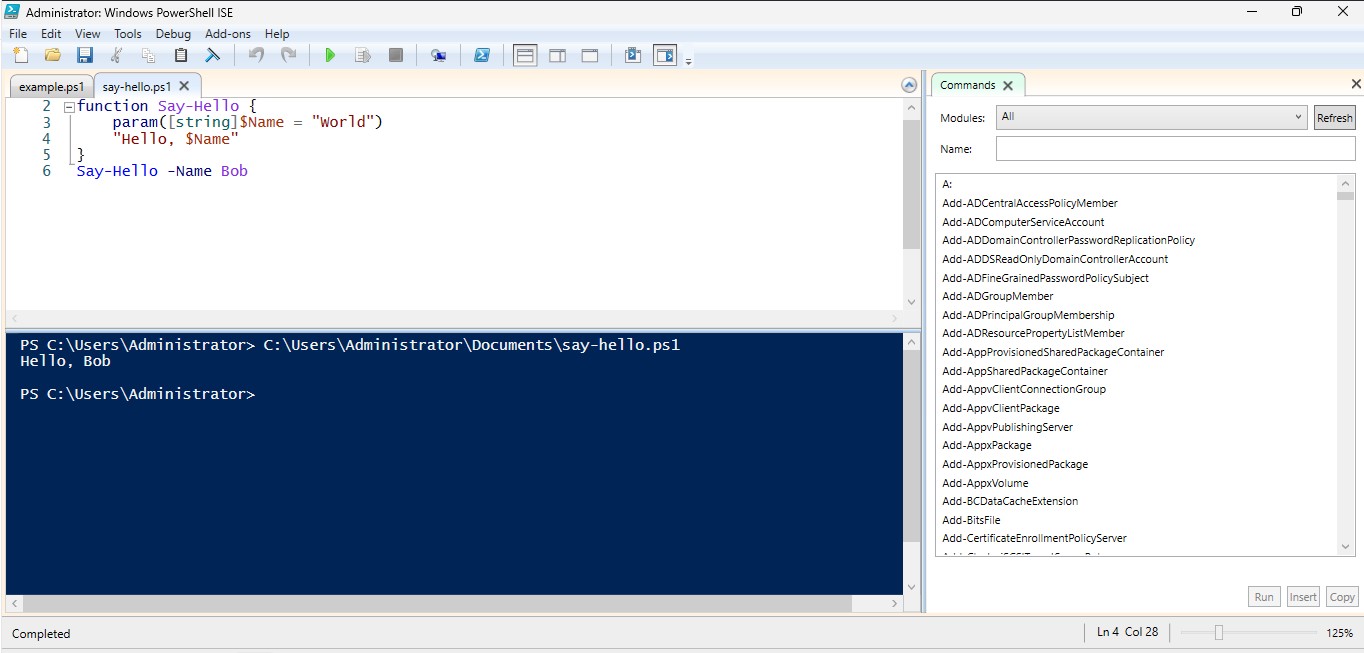Paste from clipboard using the toolbar icon
This screenshot has height=653, width=1364.
[x=181, y=55]
